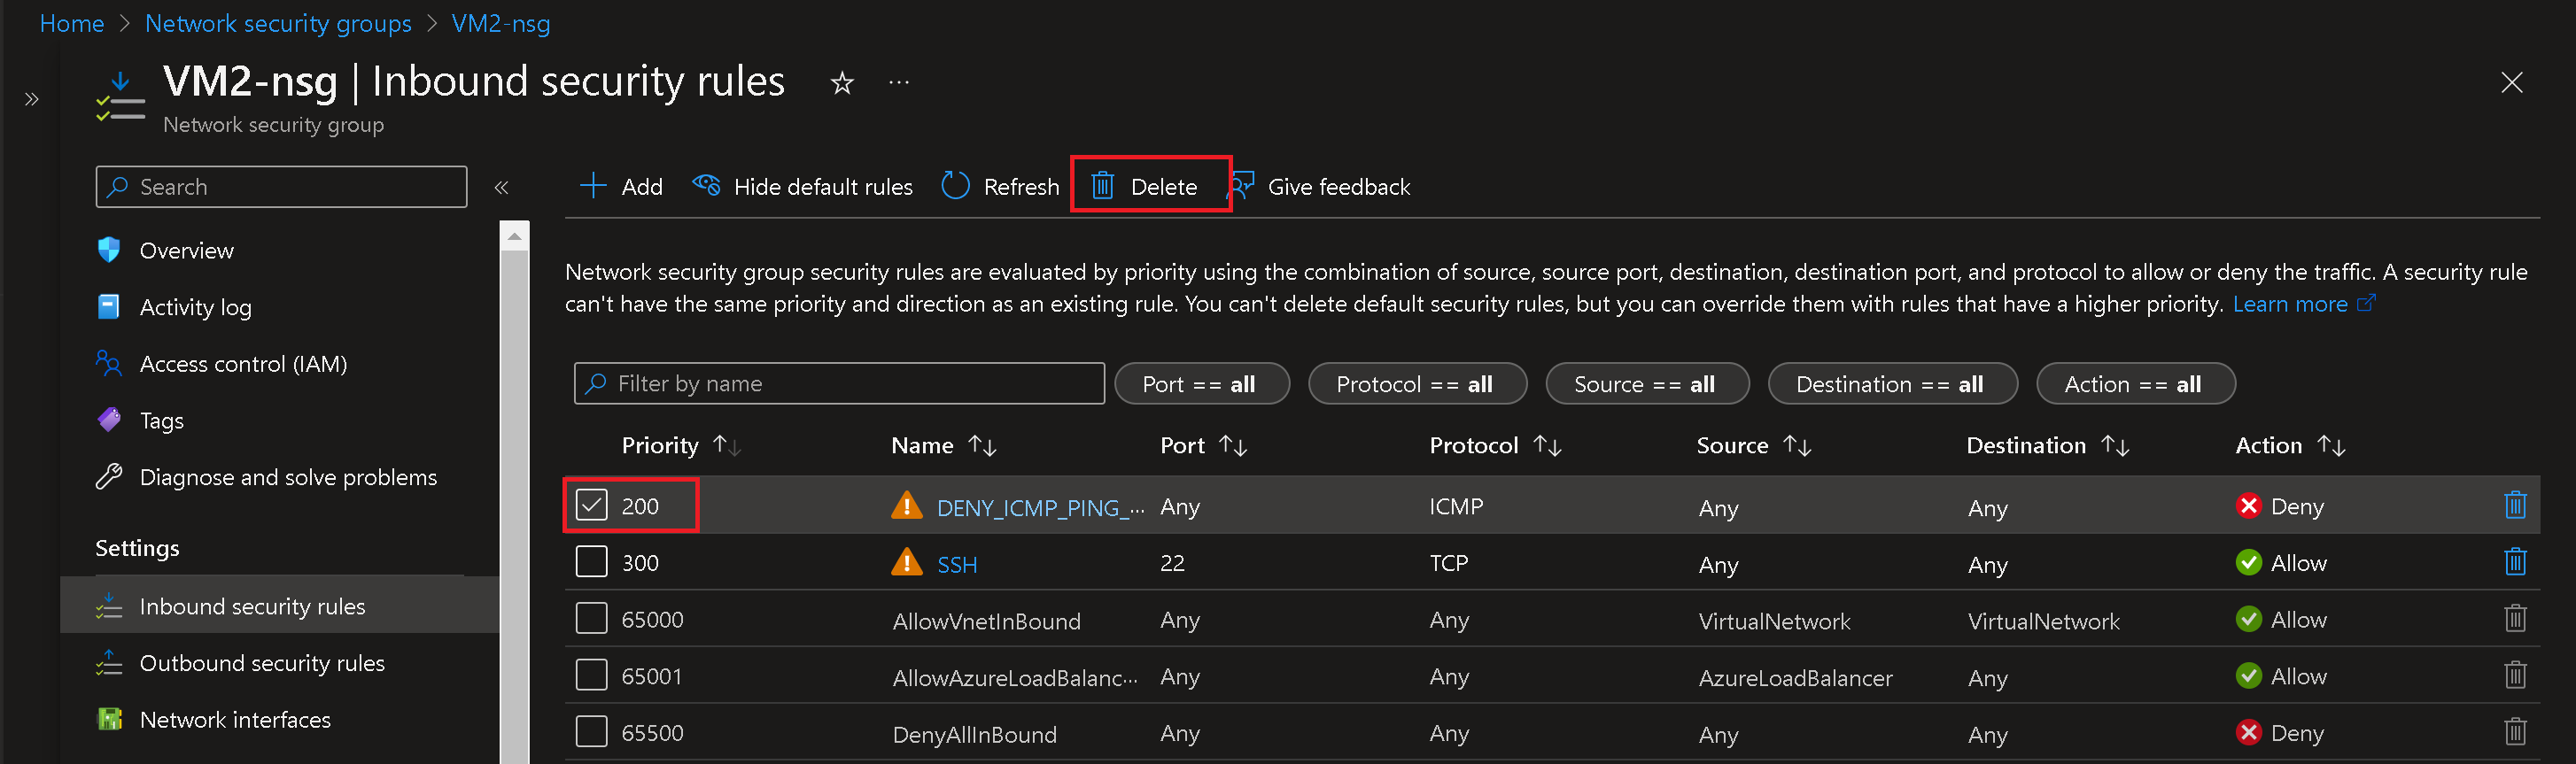Image resolution: width=2576 pixels, height=764 pixels.
Task: Click Home in the breadcrumb
Action: 72,23
